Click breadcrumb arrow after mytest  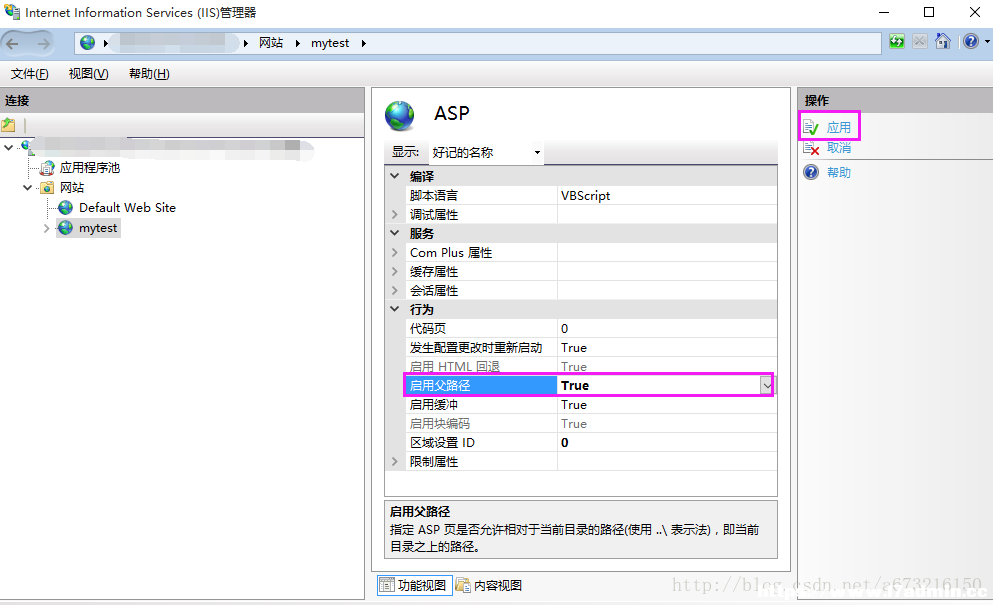click(364, 43)
